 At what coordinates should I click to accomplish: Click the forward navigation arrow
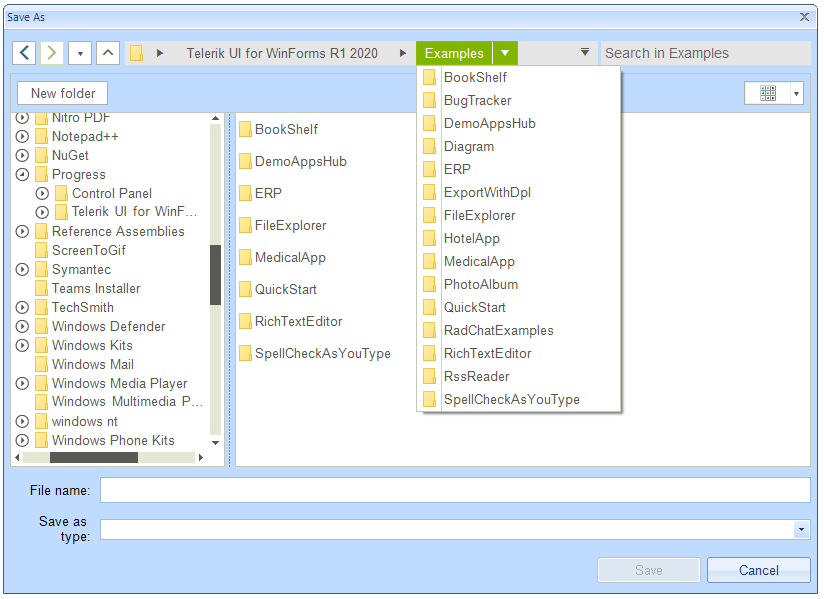pos(51,52)
